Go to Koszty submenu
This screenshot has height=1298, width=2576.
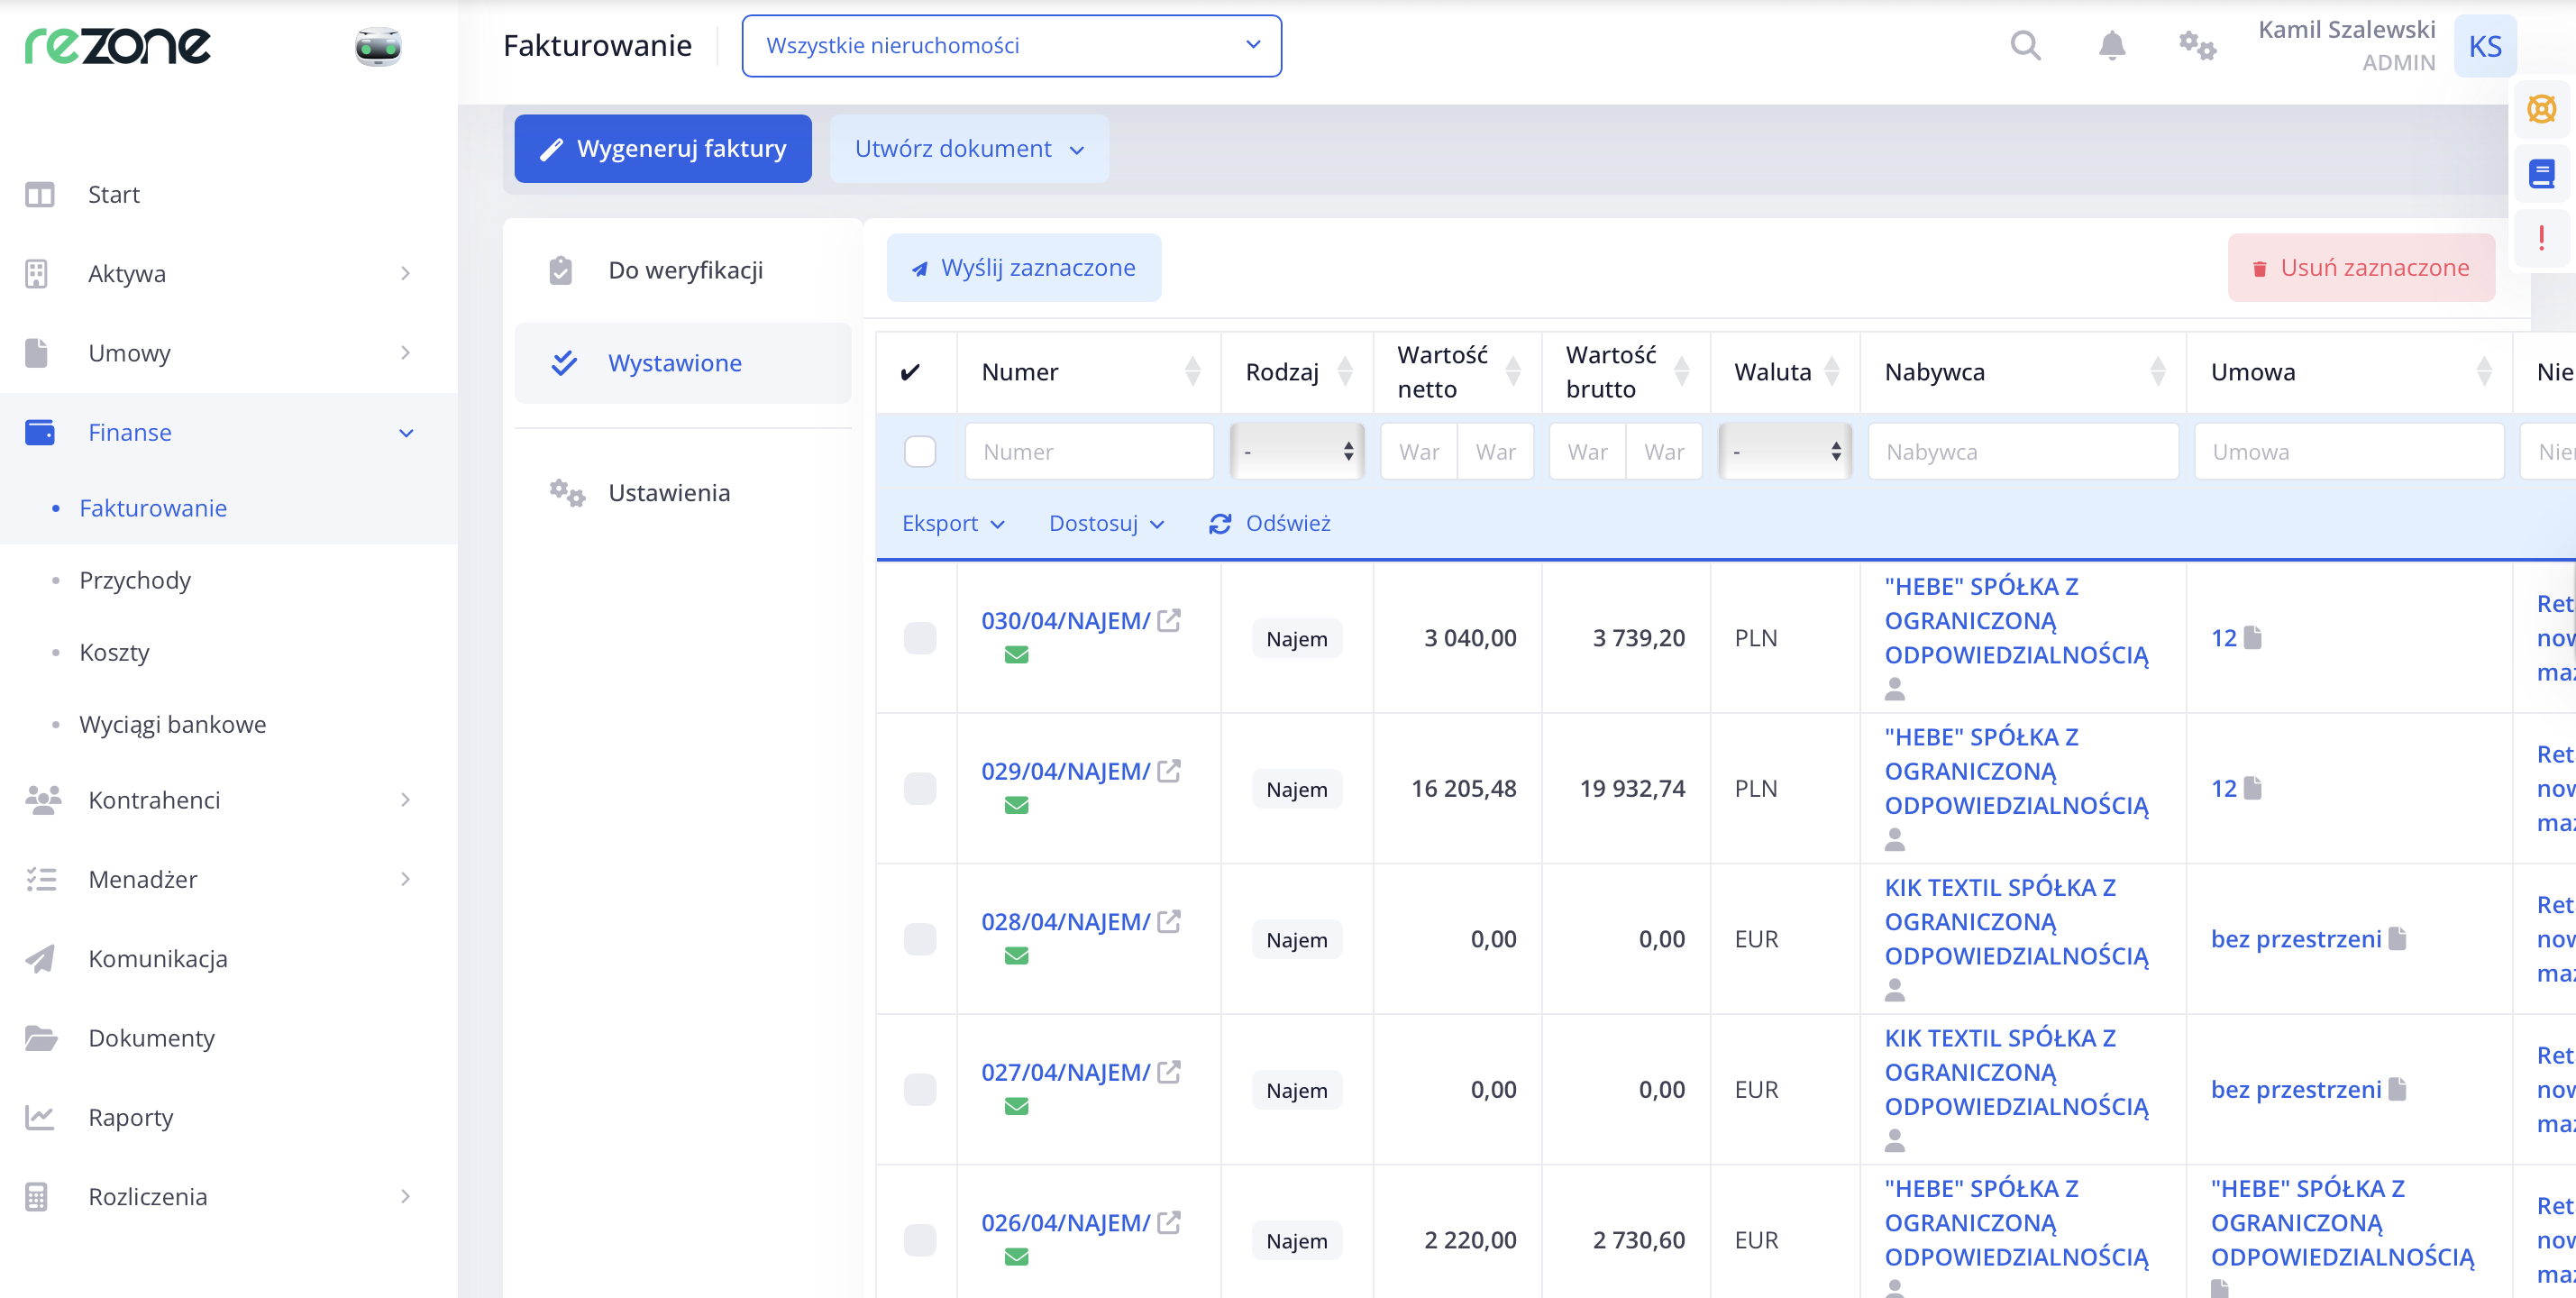point(114,652)
